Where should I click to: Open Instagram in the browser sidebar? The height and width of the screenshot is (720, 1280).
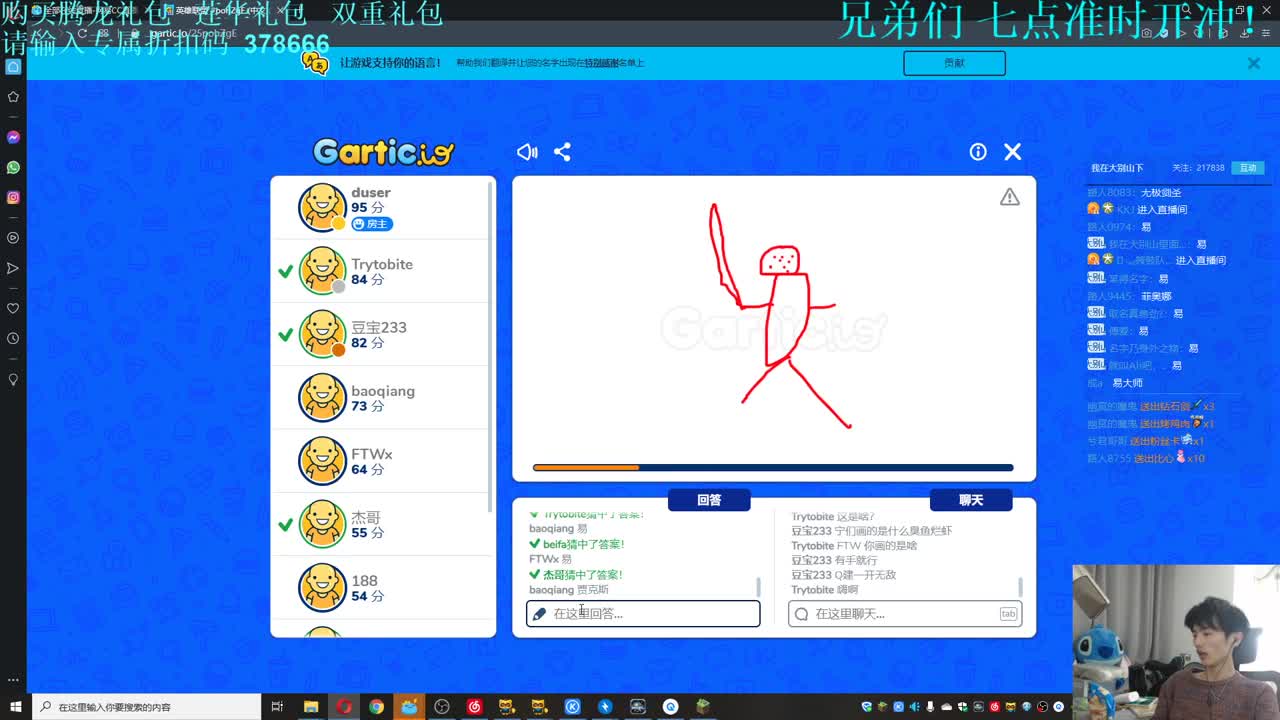pos(13,197)
